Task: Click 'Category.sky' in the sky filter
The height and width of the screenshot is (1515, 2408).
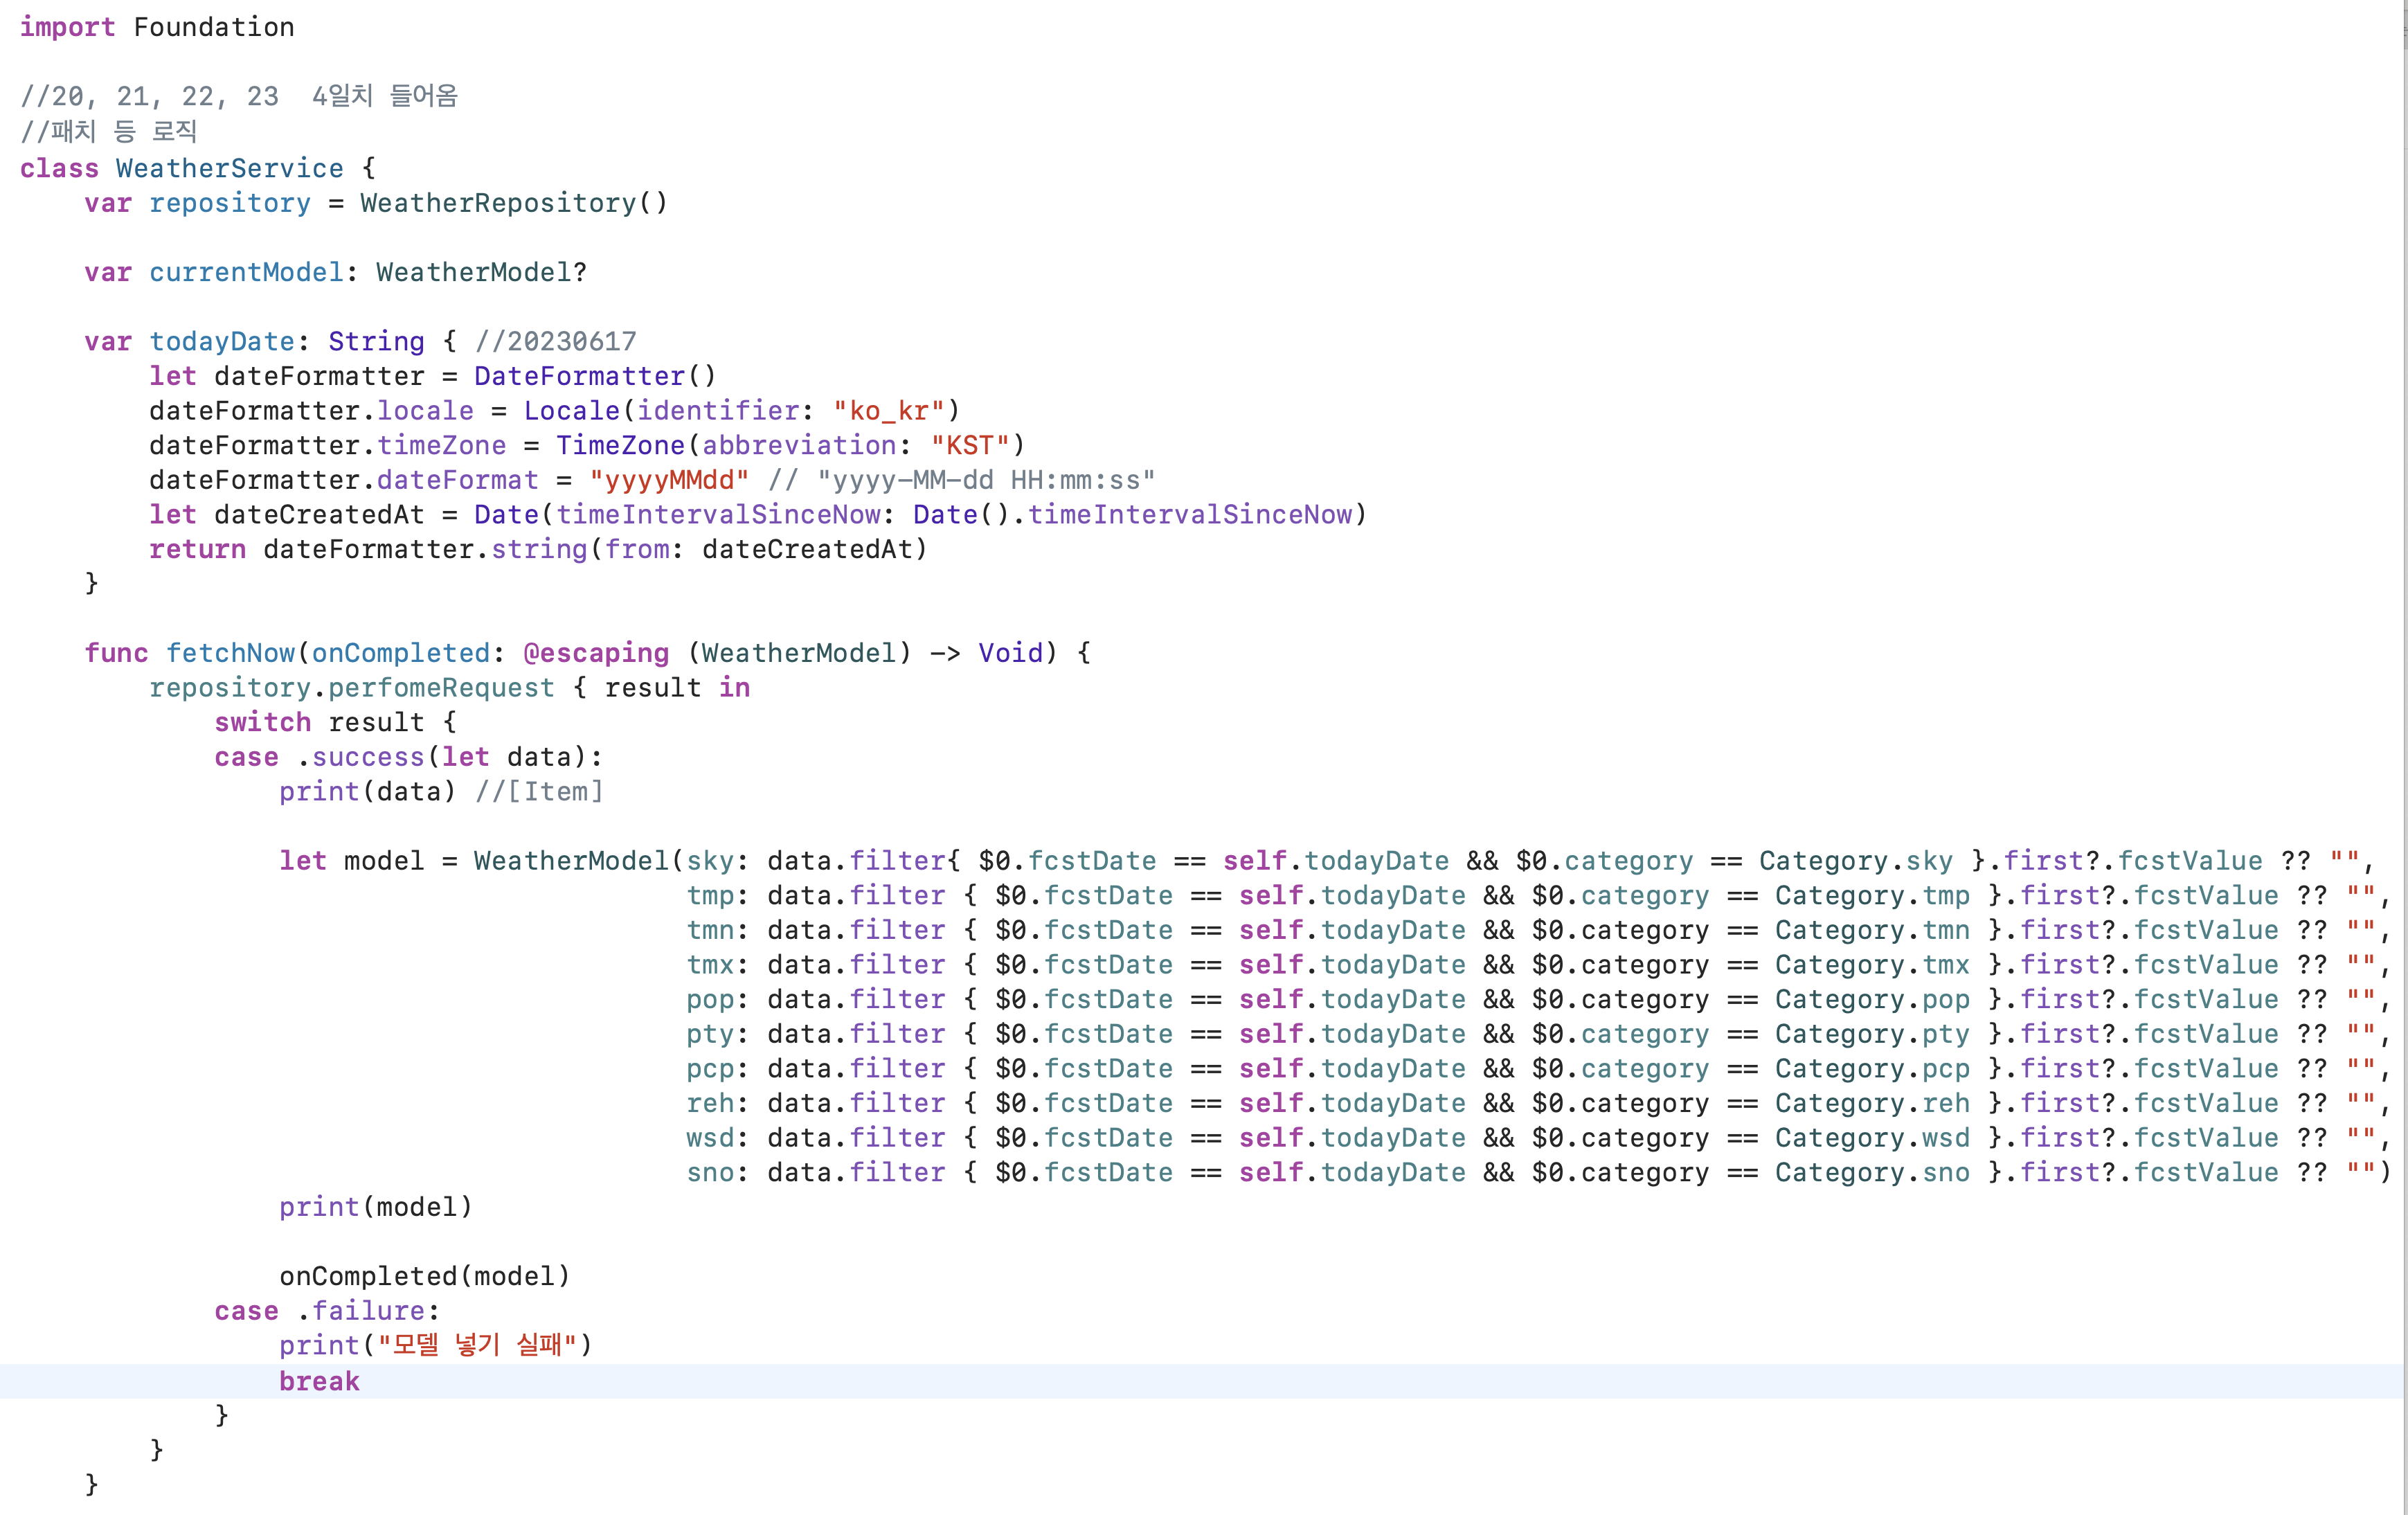Action: pyautogui.click(x=1856, y=861)
